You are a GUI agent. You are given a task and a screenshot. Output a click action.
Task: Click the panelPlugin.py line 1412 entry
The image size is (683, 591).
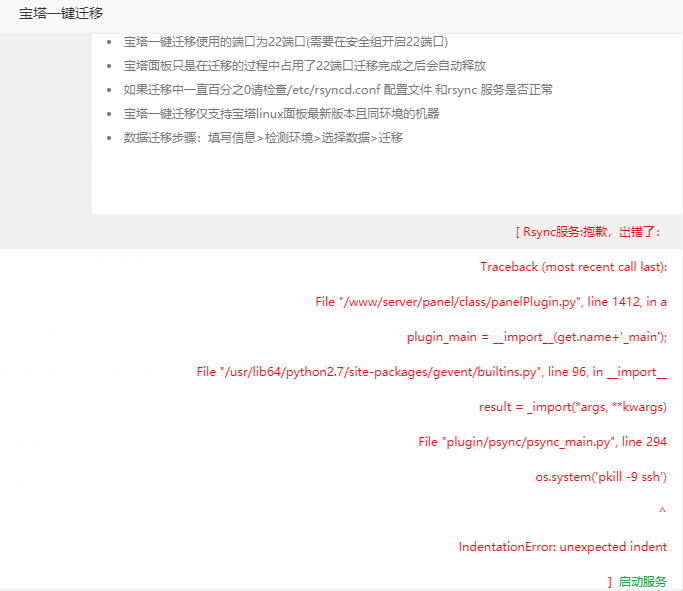491,301
